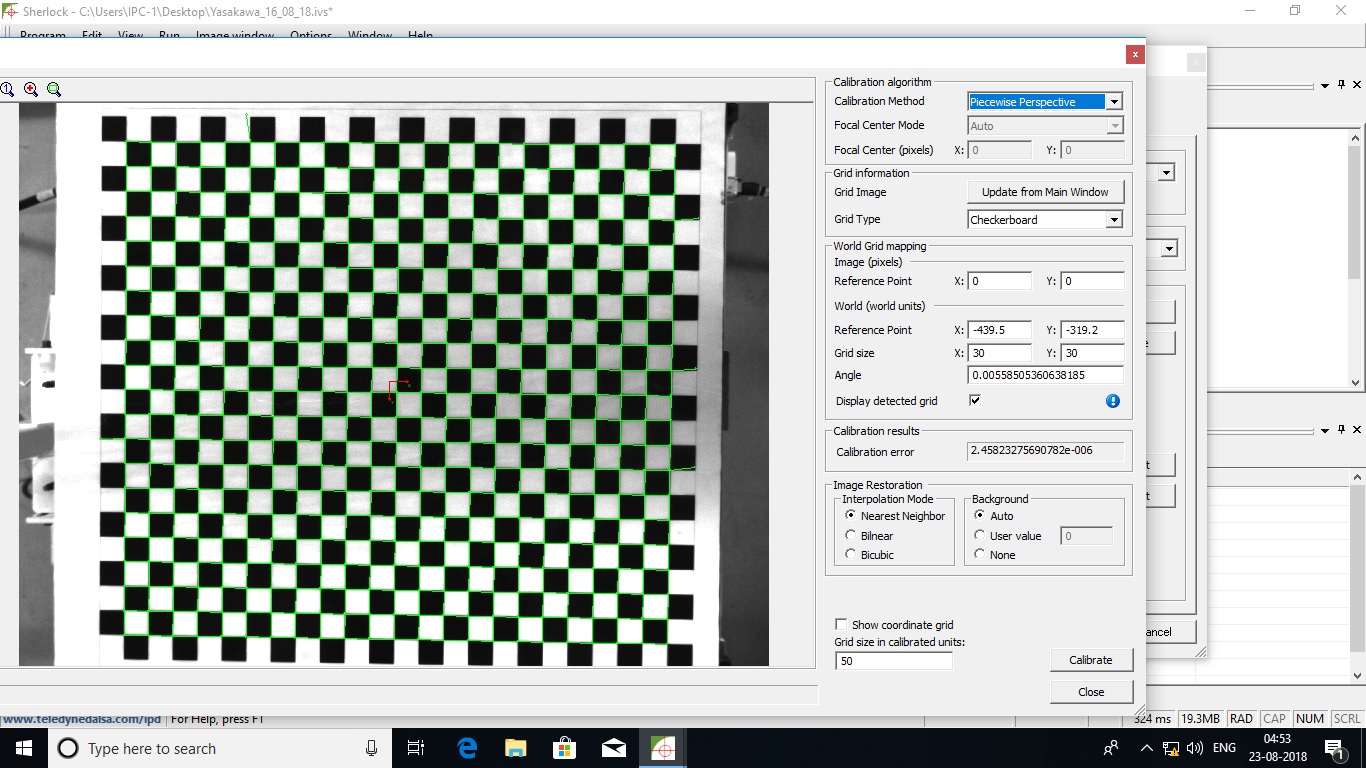Viewport: 1366px width, 768px height.
Task: Click the zoom 1:1 magnifier icon
Action: (x=6, y=89)
